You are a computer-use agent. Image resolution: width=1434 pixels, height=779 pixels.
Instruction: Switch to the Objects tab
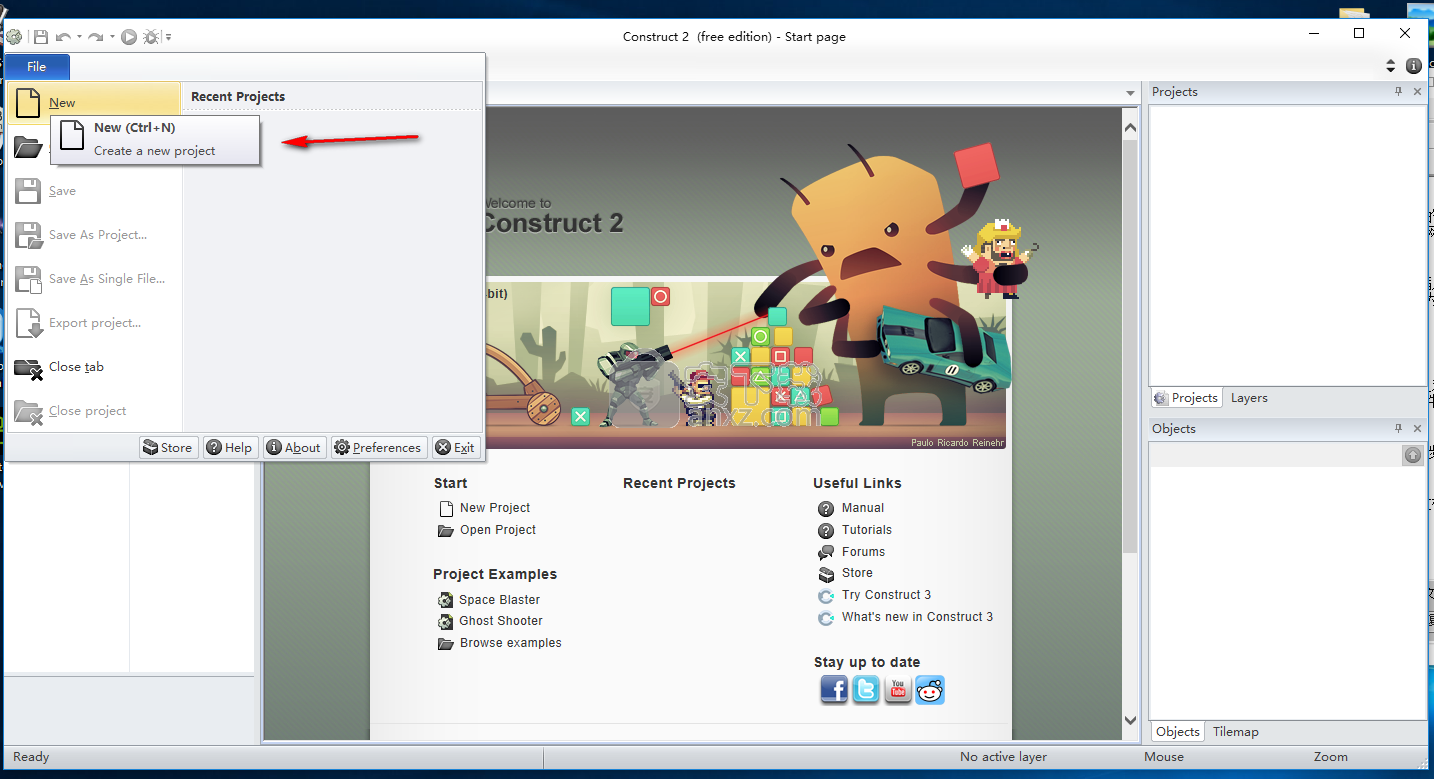click(1177, 732)
